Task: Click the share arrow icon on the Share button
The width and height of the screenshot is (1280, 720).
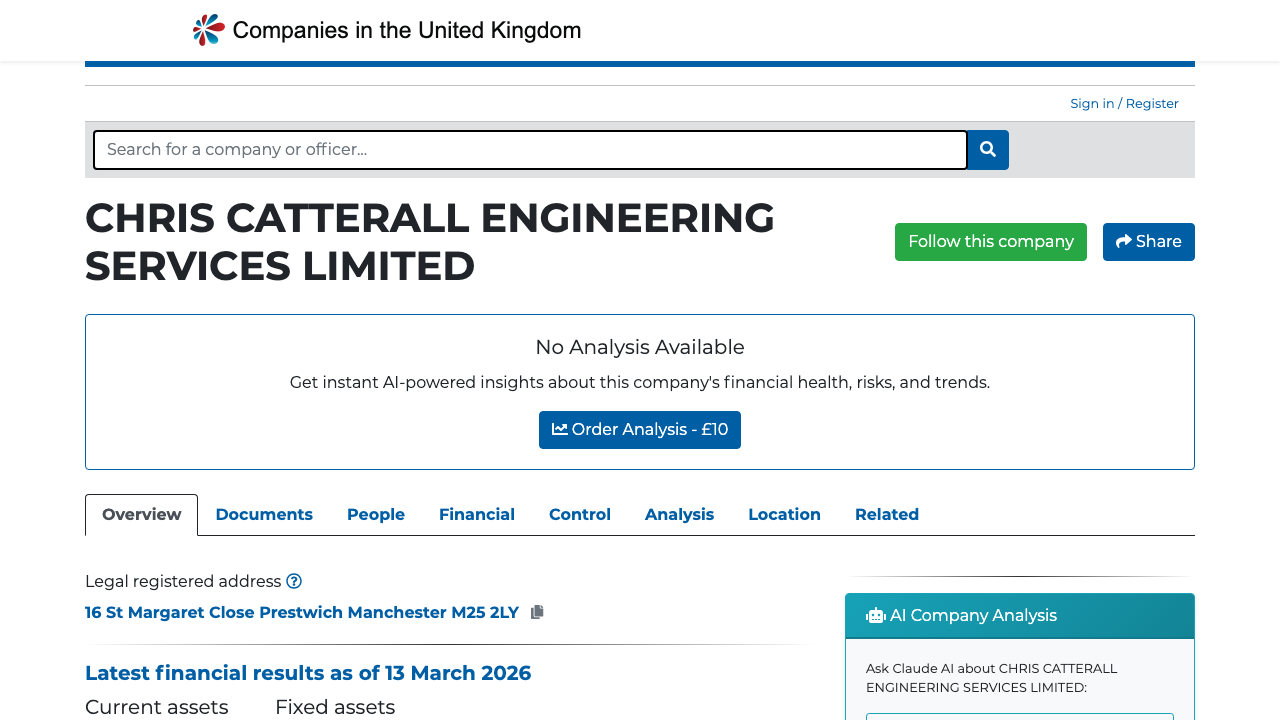Action: click(x=1125, y=241)
